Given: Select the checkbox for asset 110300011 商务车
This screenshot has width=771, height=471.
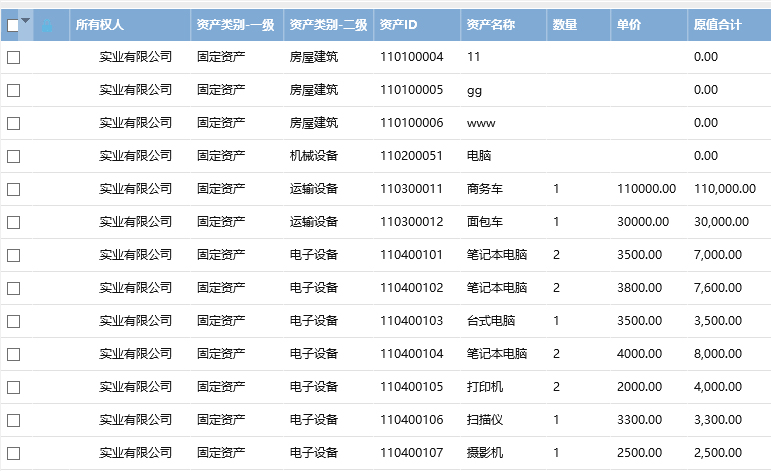Looking at the screenshot, I should pyautogui.click(x=14, y=189).
